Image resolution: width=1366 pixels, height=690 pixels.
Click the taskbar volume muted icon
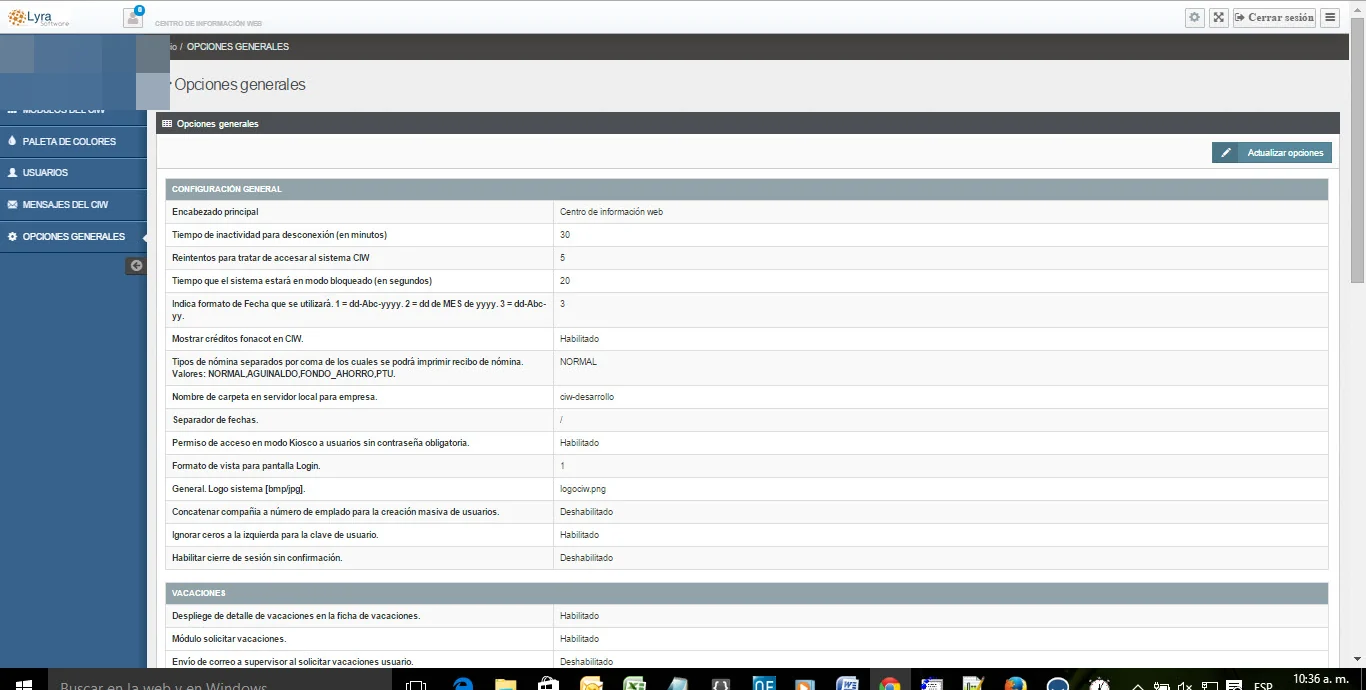click(x=1184, y=686)
